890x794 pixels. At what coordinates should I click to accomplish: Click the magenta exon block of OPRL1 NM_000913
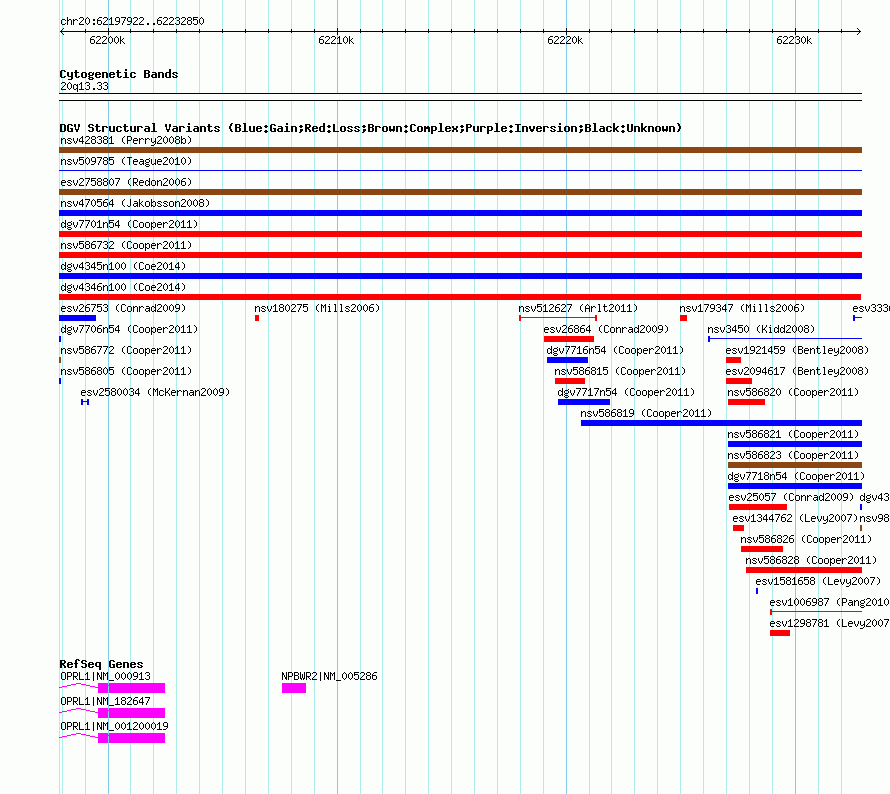click(x=132, y=688)
